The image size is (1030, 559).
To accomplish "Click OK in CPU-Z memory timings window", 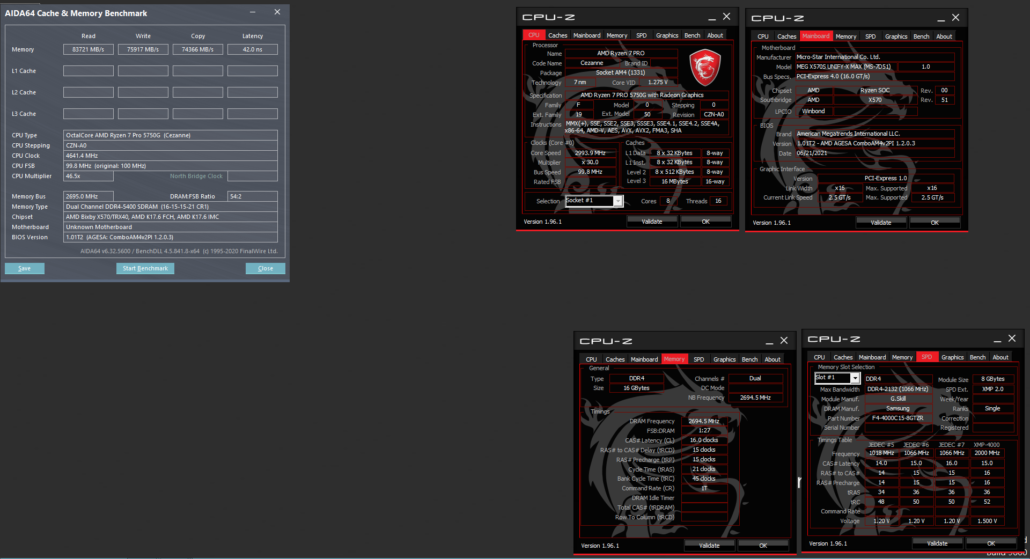I will [763, 545].
